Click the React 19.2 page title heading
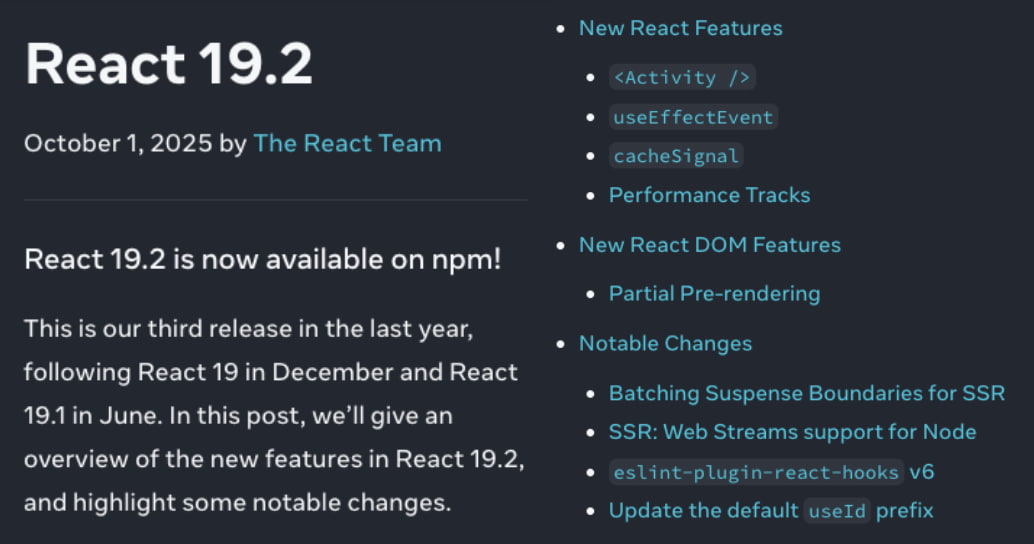Viewport: 1034px width, 544px height. click(169, 64)
